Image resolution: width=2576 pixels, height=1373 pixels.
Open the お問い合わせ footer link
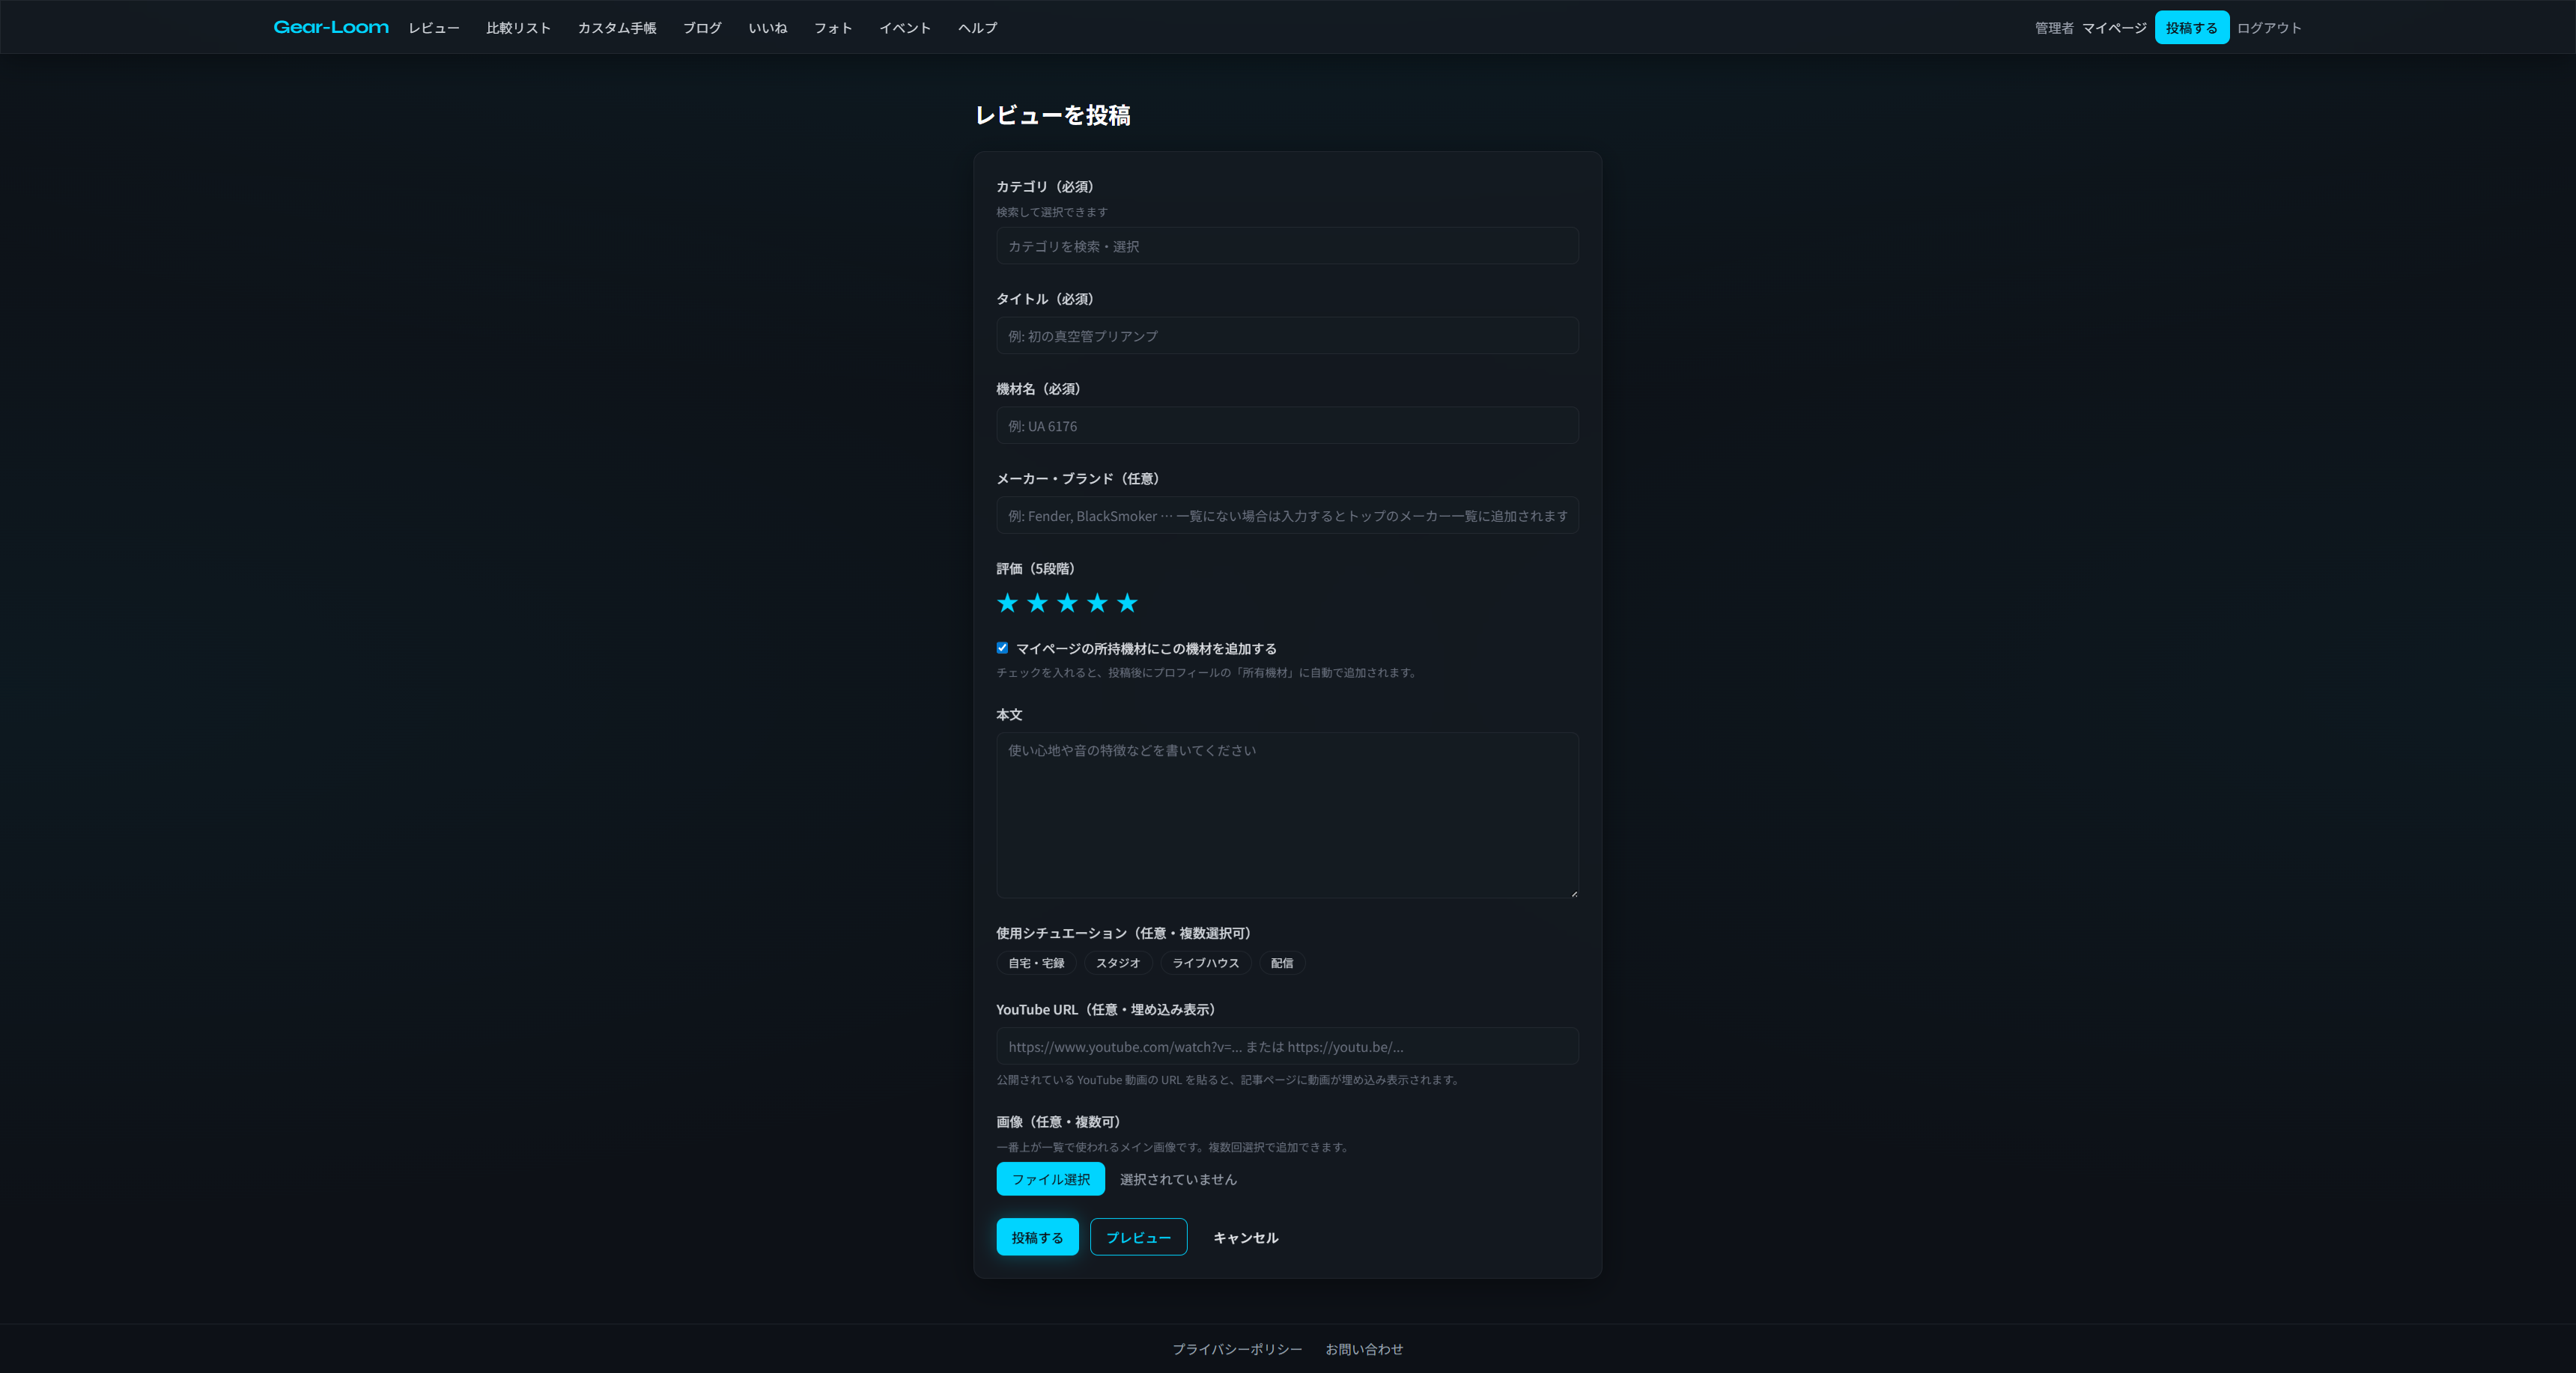point(1364,1349)
